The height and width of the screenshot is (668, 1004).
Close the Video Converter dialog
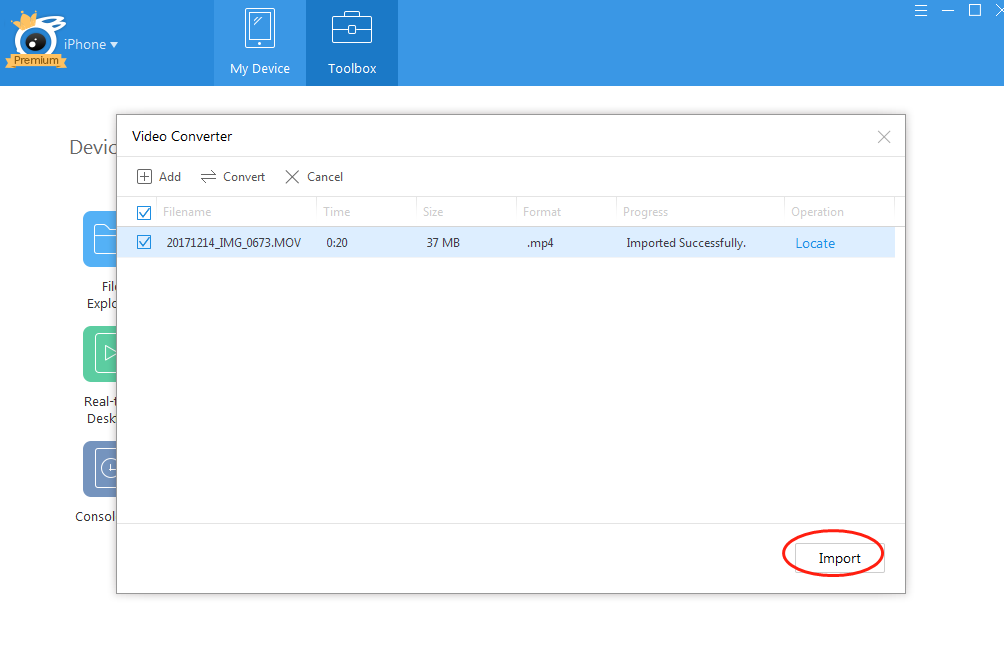click(884, 137)
